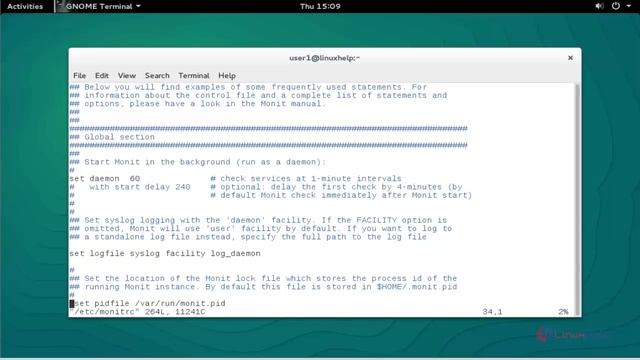
Task: Click the 'with start delay 240' text
Action: (x=140, y=187)
